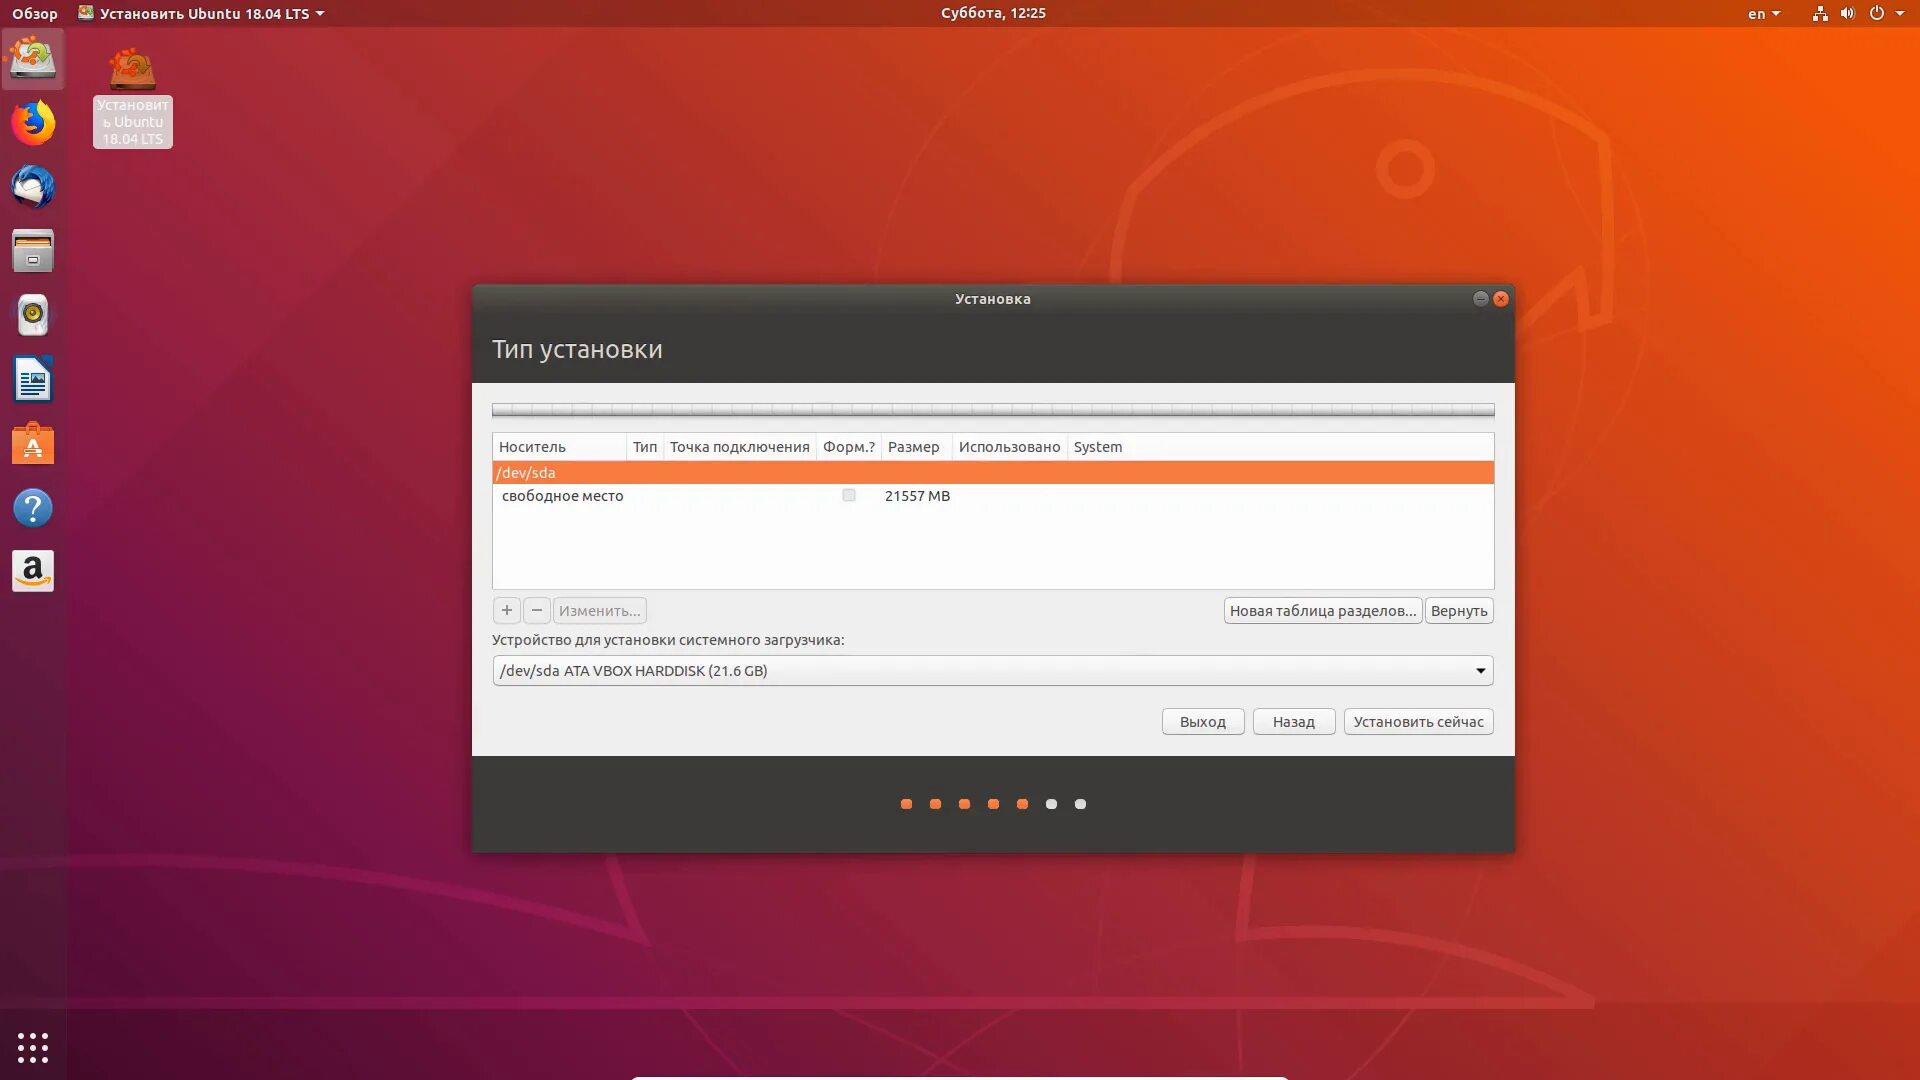Open the en keyboard layout menu
1920x1080 pixels.
(x=1763, y=14)
